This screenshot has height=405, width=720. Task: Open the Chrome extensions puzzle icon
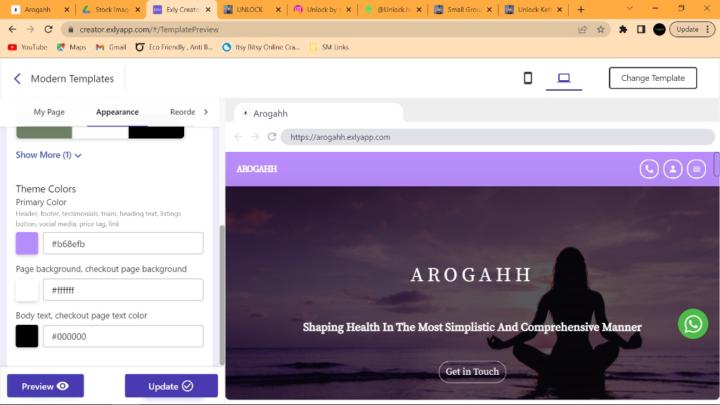(x=623, y=29)
